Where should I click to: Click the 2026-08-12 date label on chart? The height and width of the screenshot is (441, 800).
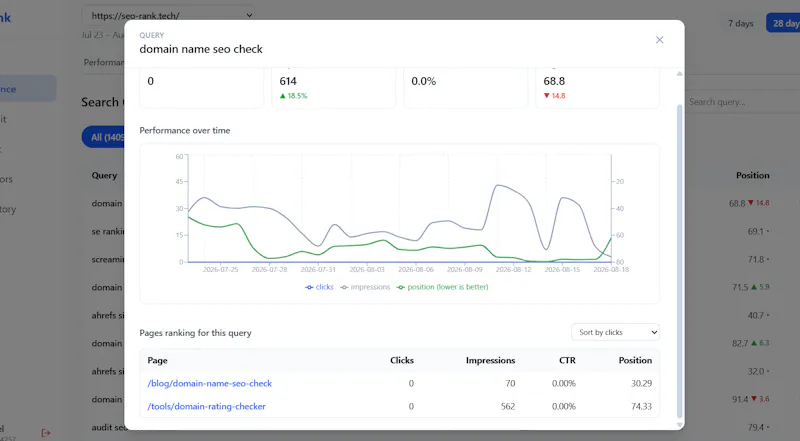click(513, 270)
